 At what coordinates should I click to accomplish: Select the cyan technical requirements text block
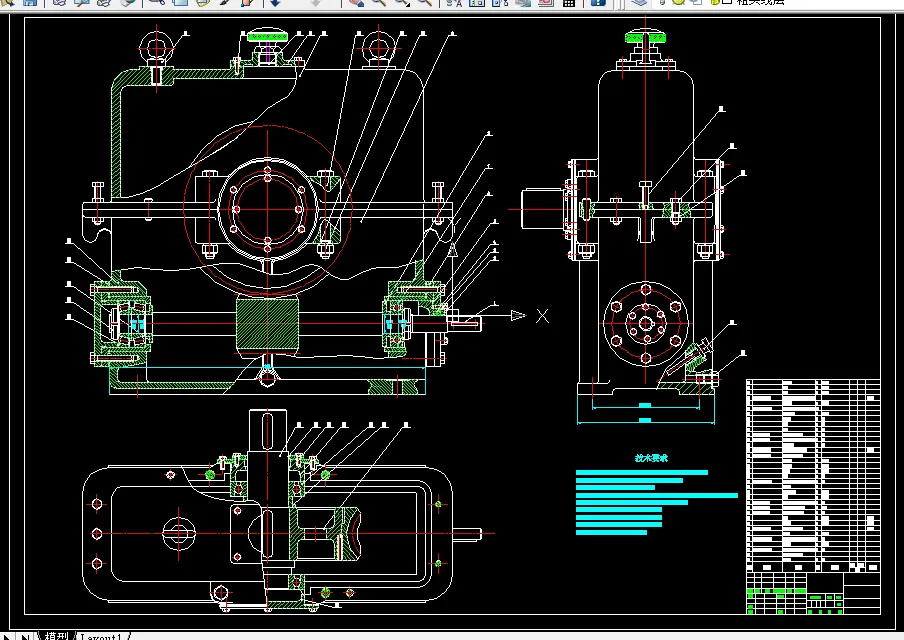[x=657, y=502]
